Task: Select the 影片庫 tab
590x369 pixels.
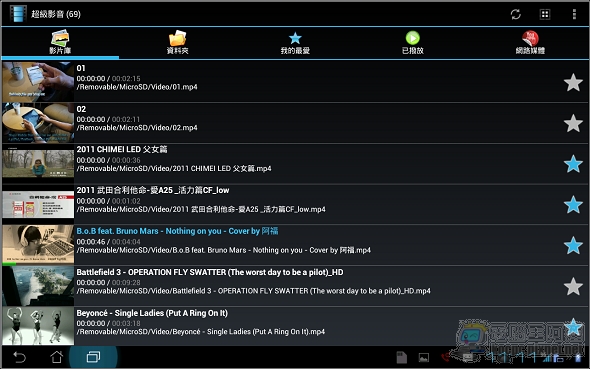Action: pyautogui.click(x=60, y=42)
